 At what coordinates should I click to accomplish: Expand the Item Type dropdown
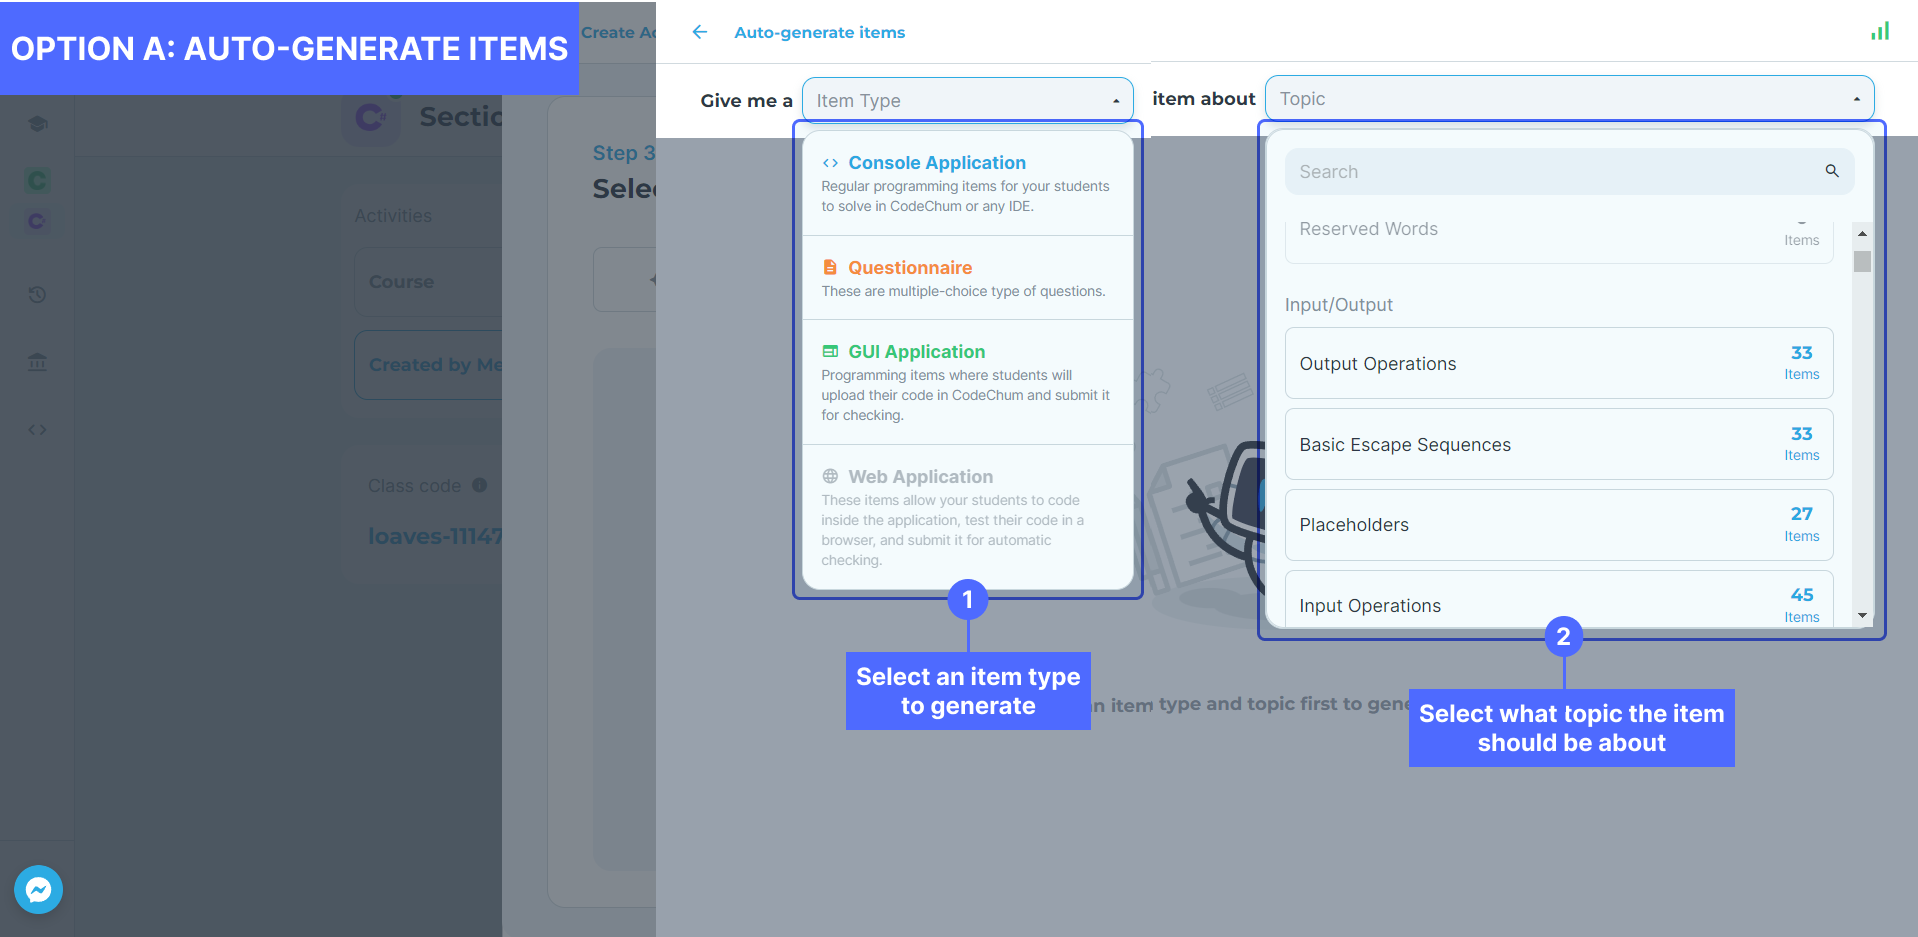coord(966,100)
